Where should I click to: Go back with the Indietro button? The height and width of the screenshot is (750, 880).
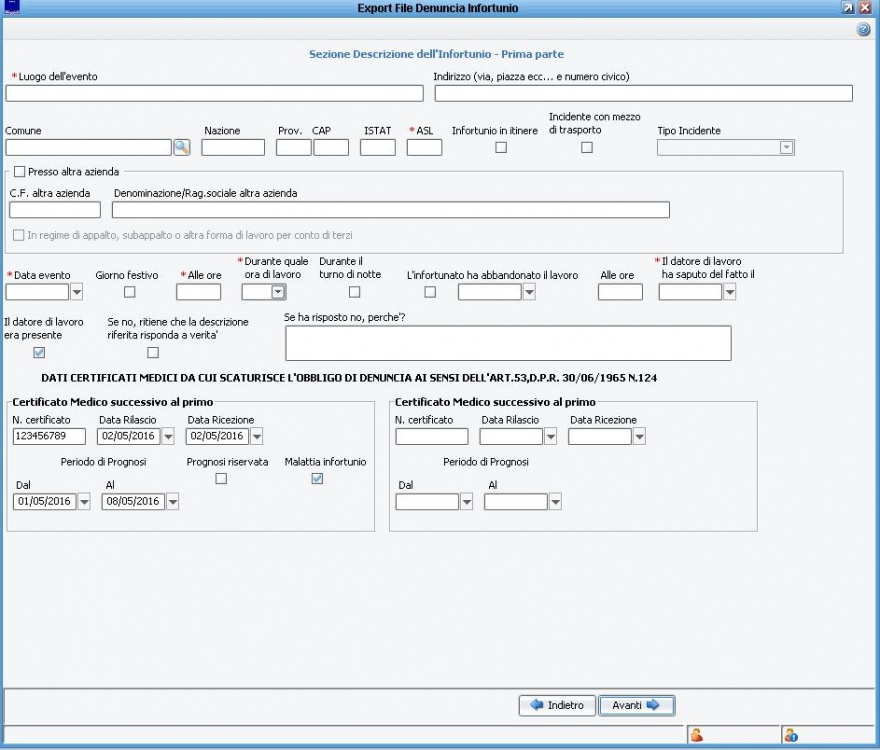pyautogui.click(x=557, y=705)
